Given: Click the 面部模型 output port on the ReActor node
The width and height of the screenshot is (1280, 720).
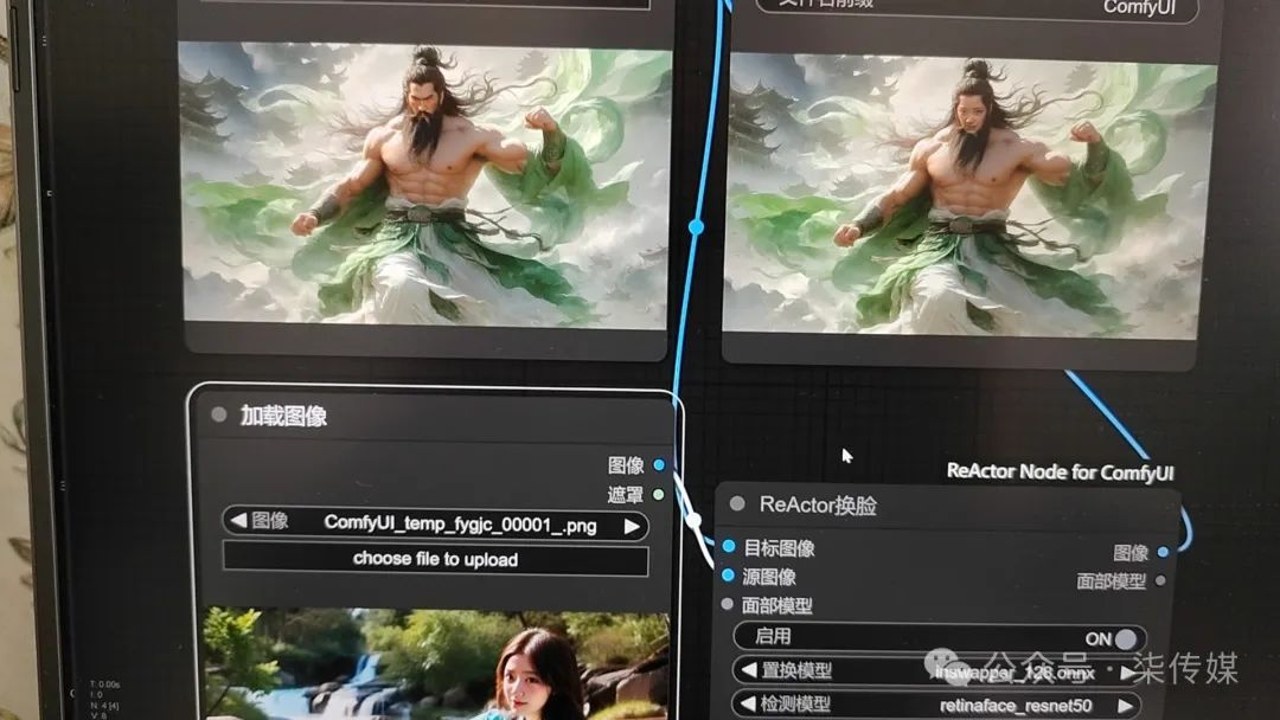Looking at the screenshot, I should click(x=1160, y=580).
